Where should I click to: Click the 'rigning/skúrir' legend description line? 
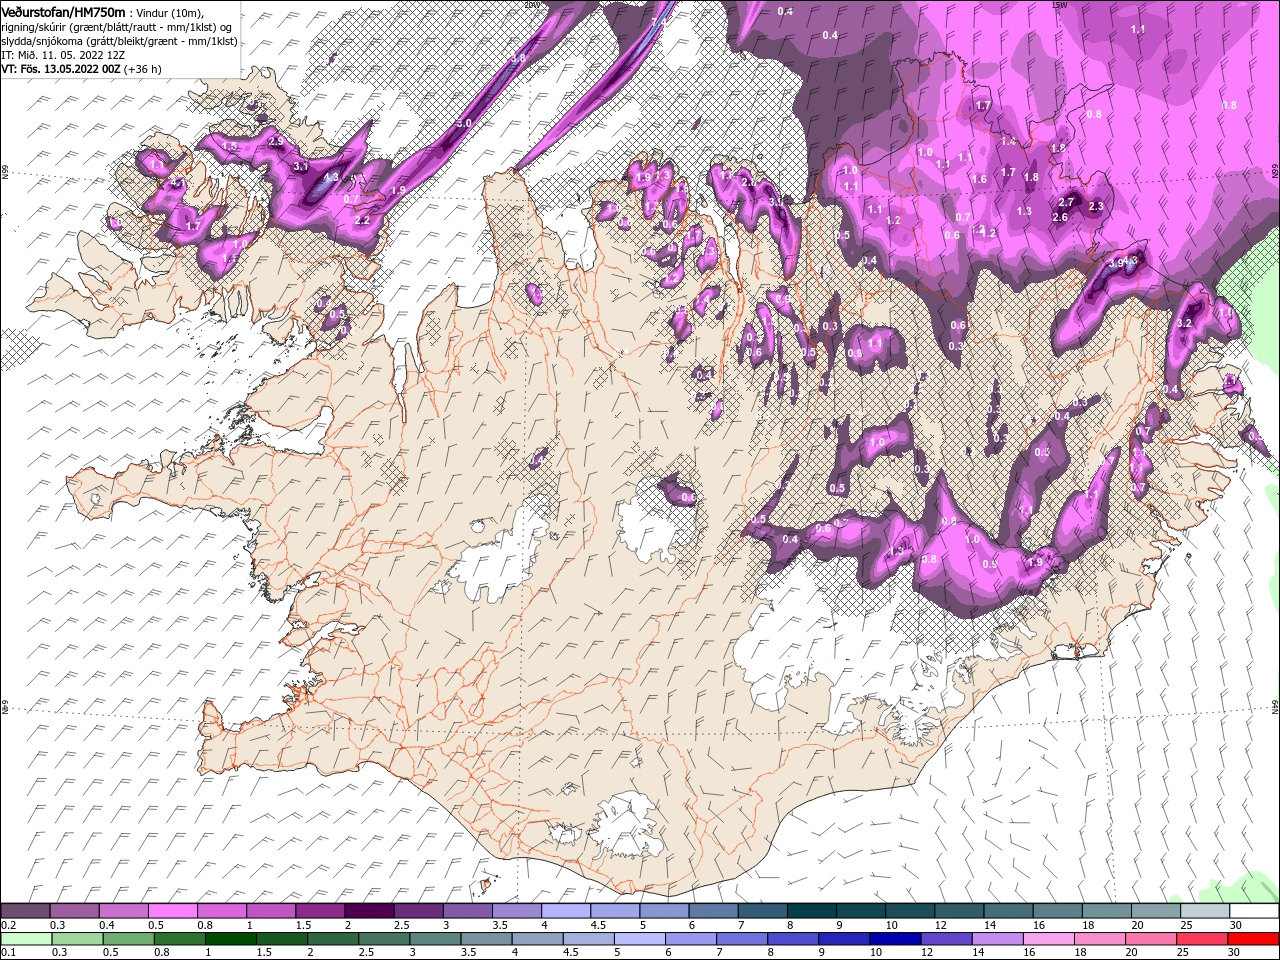click(x=116, y=26)
